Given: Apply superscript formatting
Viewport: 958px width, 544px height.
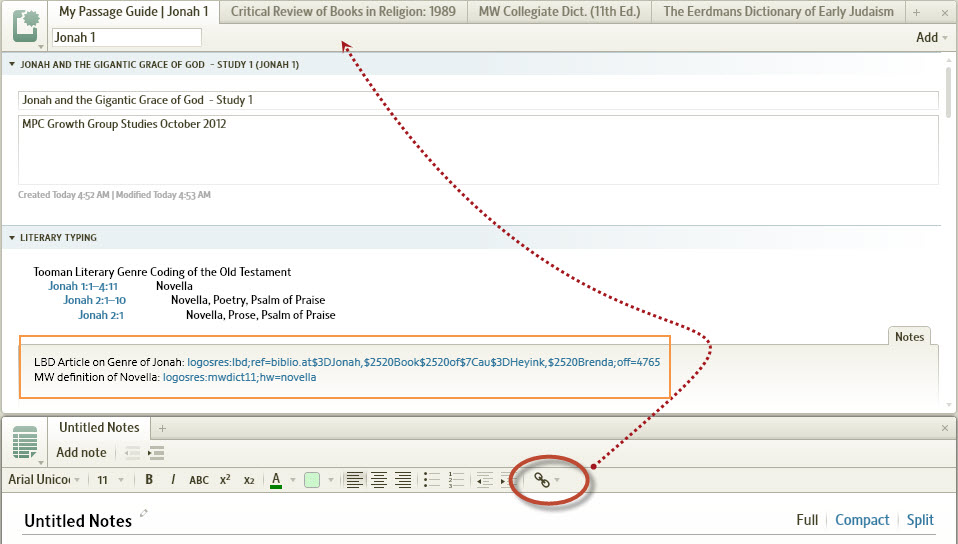Looking at the screenshot, I should pyautogui.click(x=225, y=480).
